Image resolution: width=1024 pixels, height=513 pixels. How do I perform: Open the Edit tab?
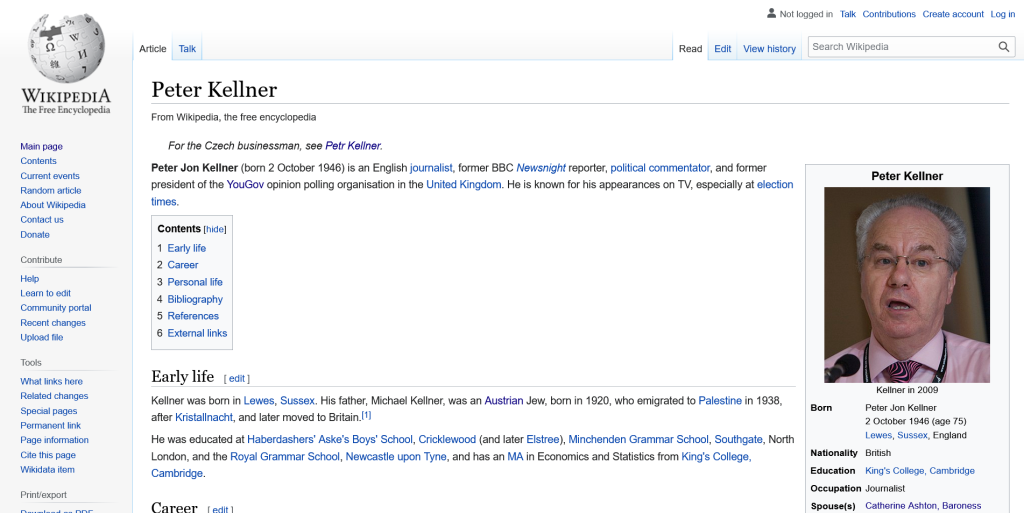tap(722, 48)
